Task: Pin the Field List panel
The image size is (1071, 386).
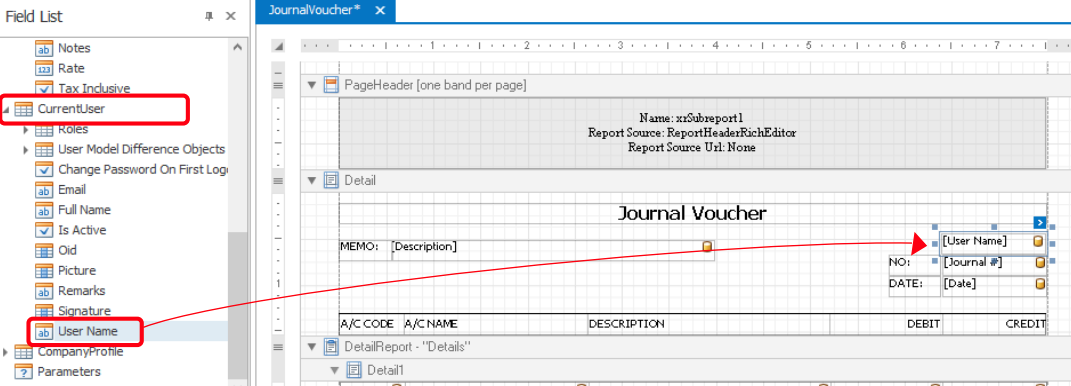Action: tap(209, 16)
